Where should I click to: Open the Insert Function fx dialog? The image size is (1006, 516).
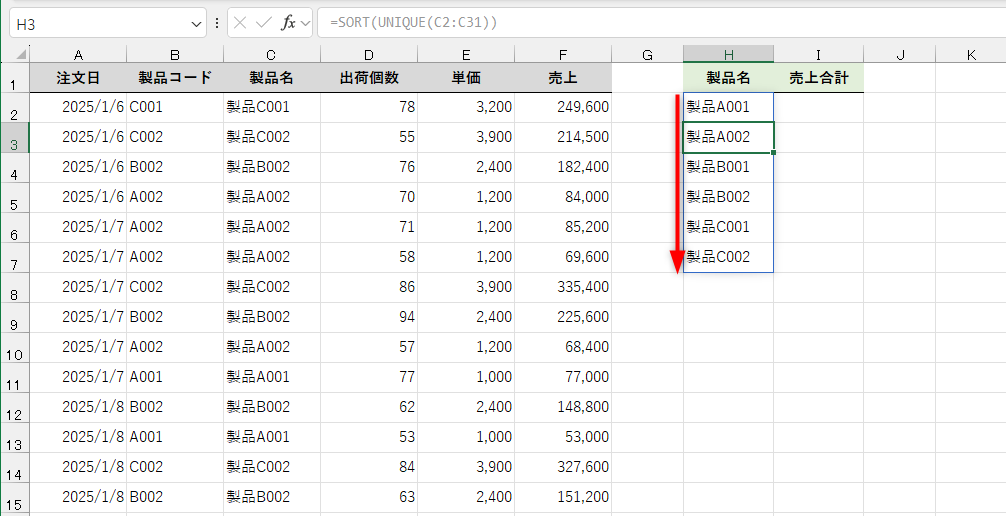pos(288,23)
